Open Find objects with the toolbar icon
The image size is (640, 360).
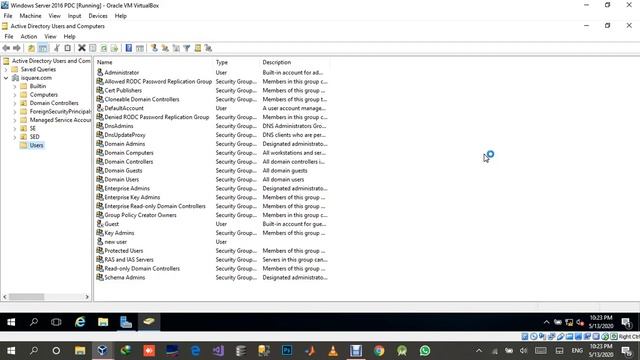[198, 48]
